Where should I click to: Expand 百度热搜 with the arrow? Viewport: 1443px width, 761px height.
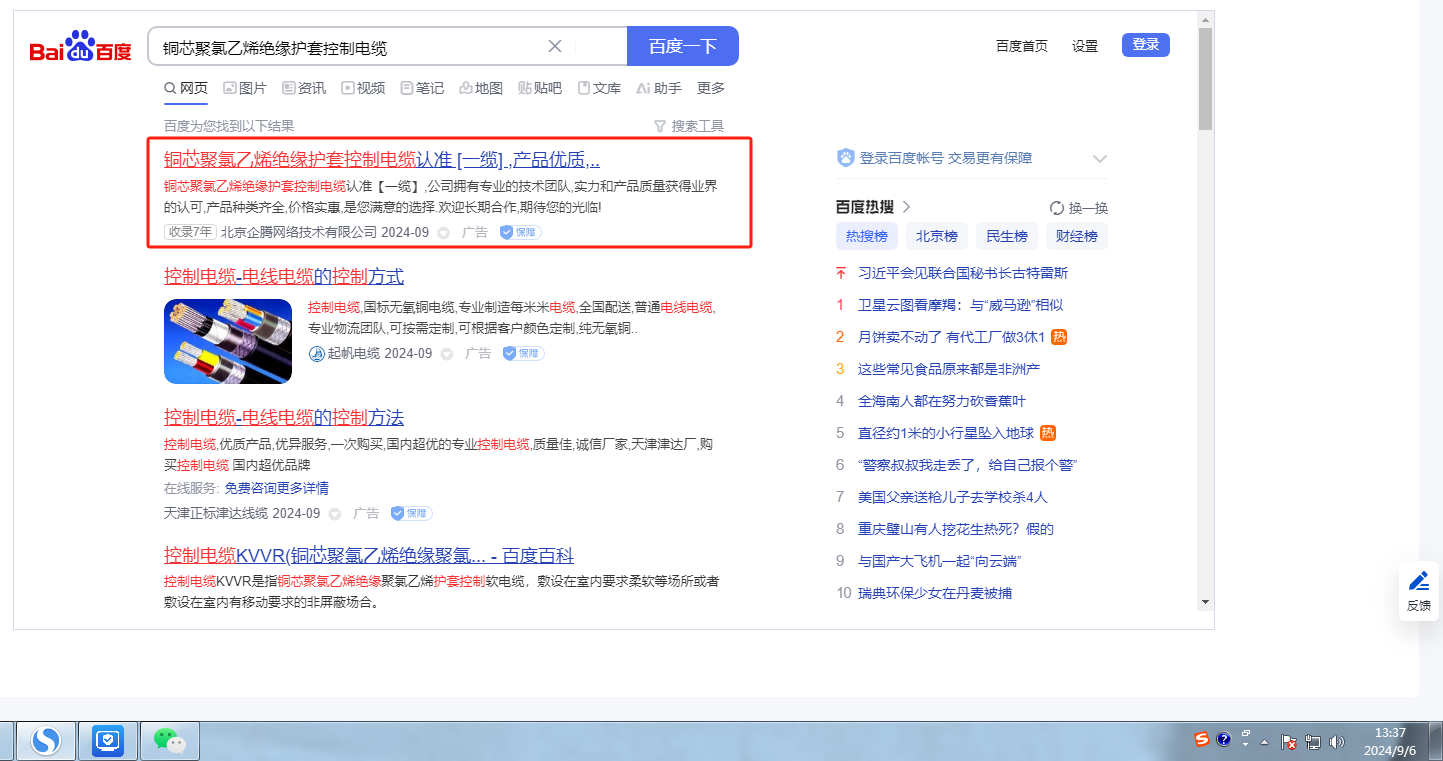point(907,207)
